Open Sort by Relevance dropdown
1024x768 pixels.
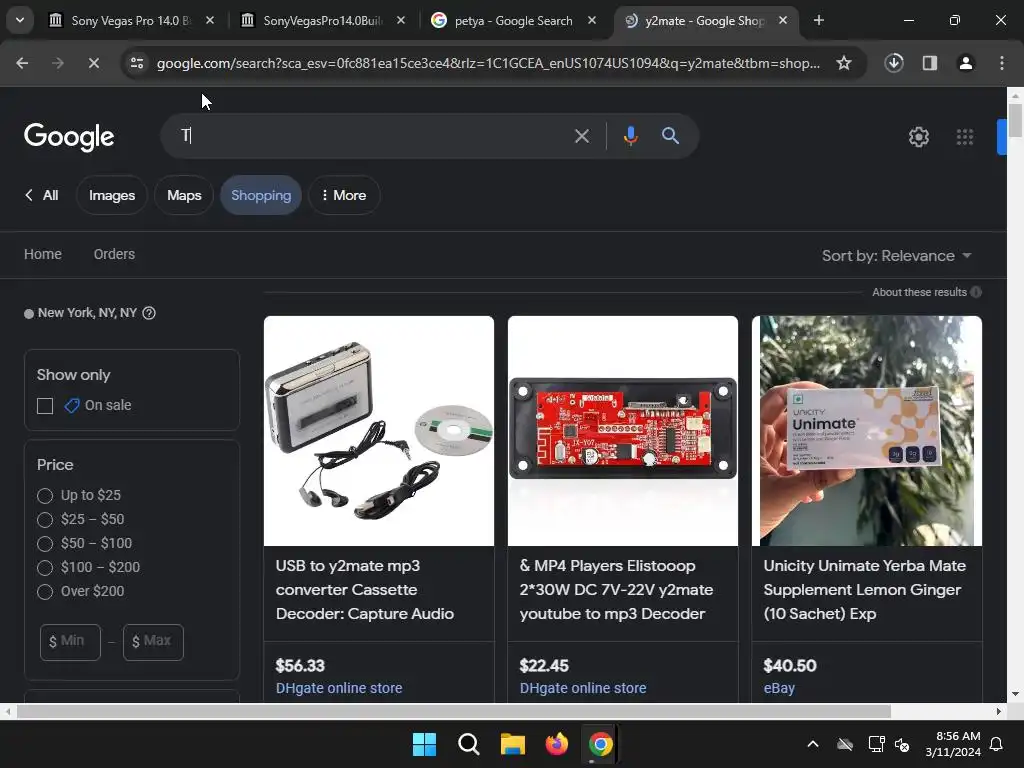896,256
